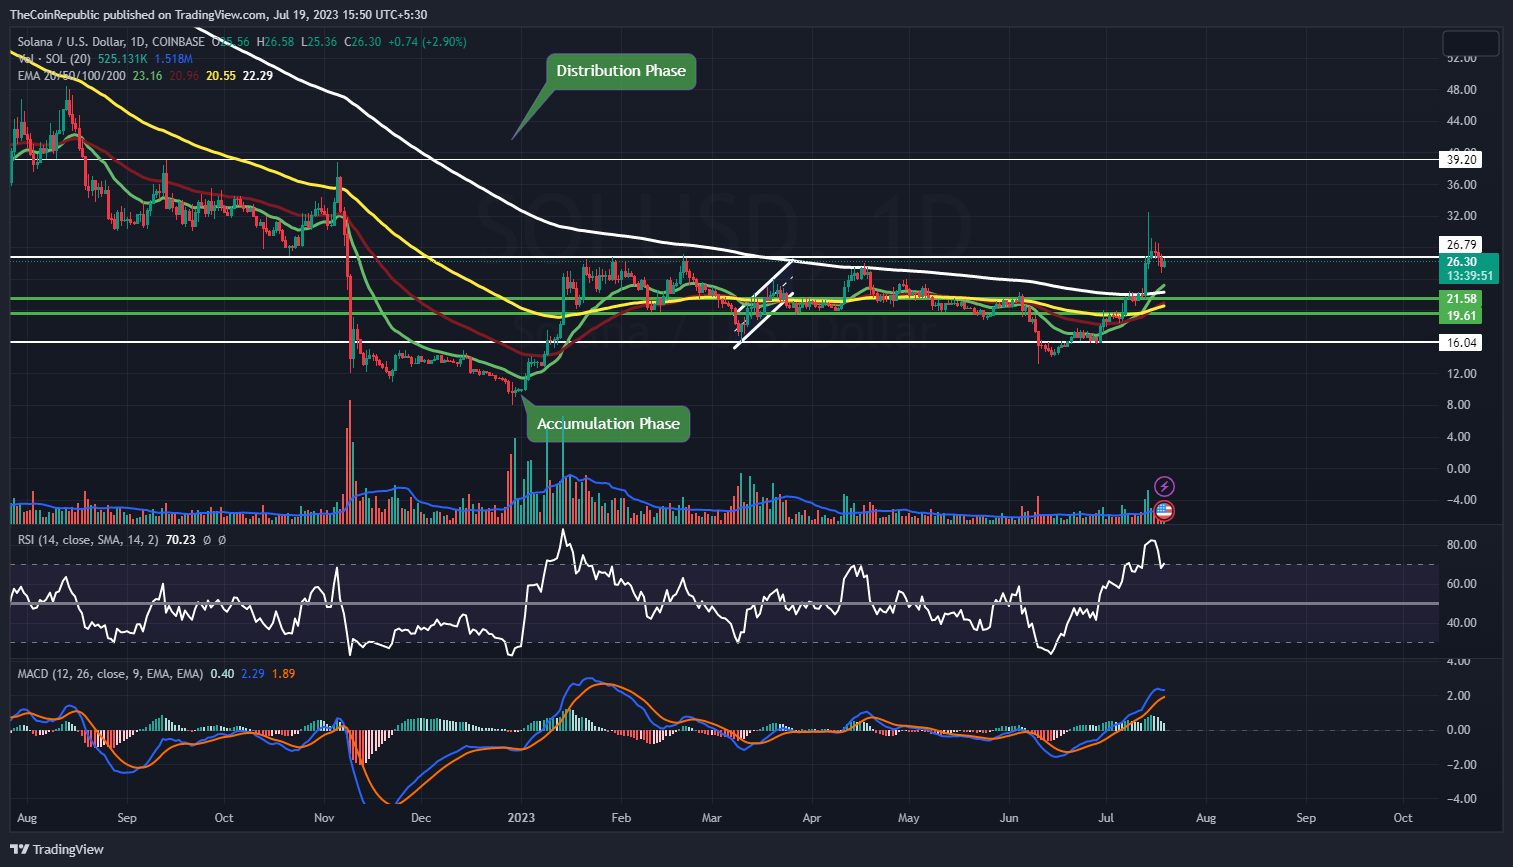Viewport: 1513px width, 867px height.
Task: Click the red EMA value 20.96
Action: pos(184,76)
